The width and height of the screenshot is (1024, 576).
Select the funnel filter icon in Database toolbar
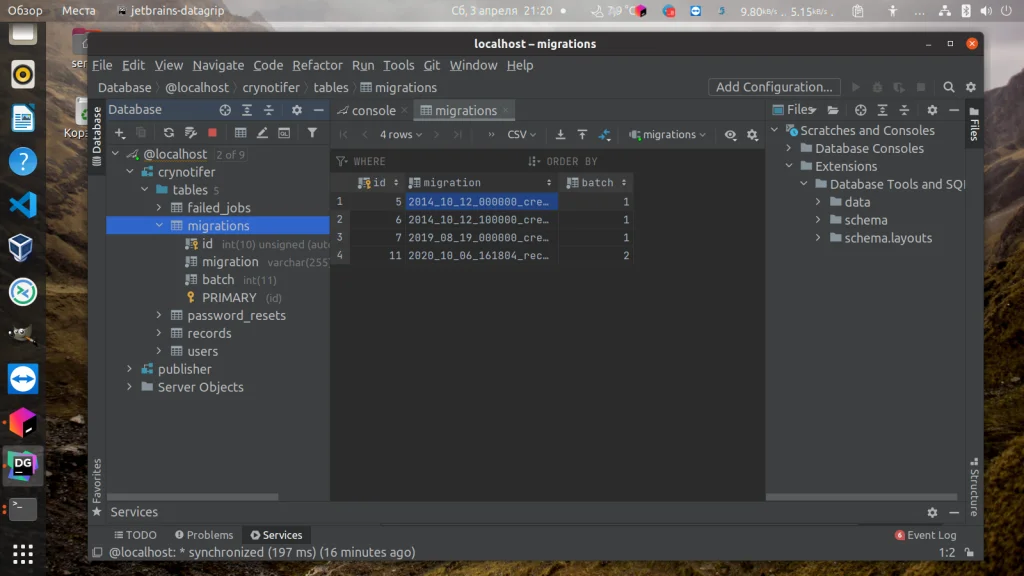pos(313,131)
